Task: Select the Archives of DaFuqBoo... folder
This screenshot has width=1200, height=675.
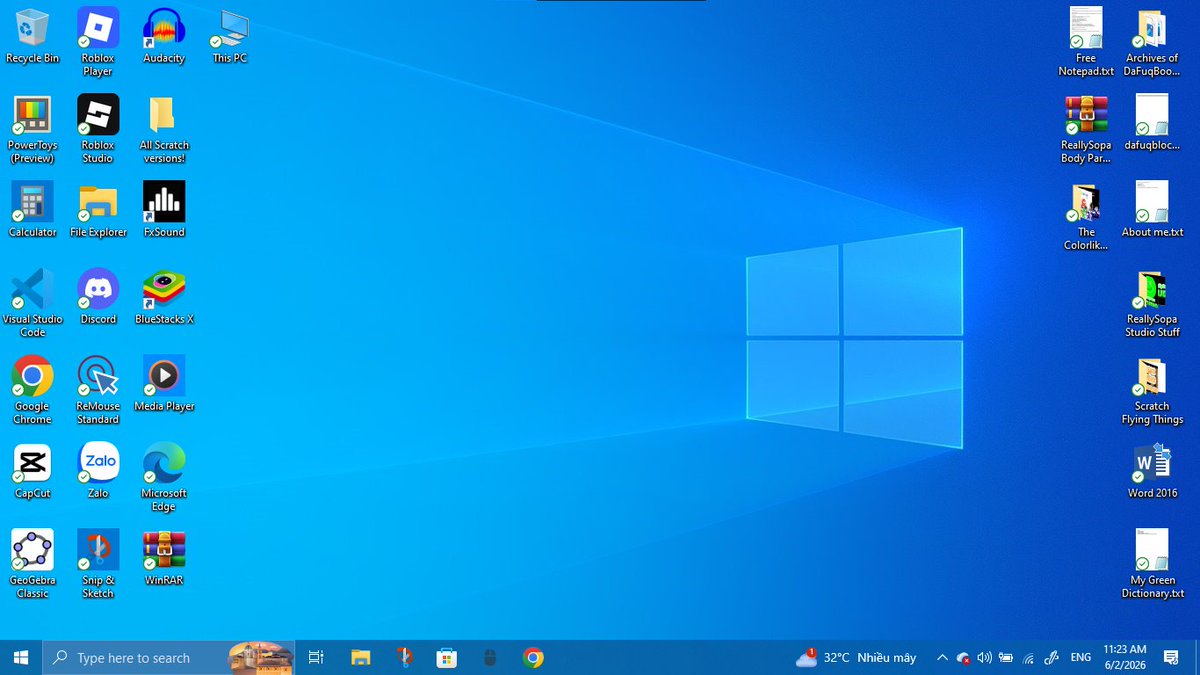Action: [1152, 42]
